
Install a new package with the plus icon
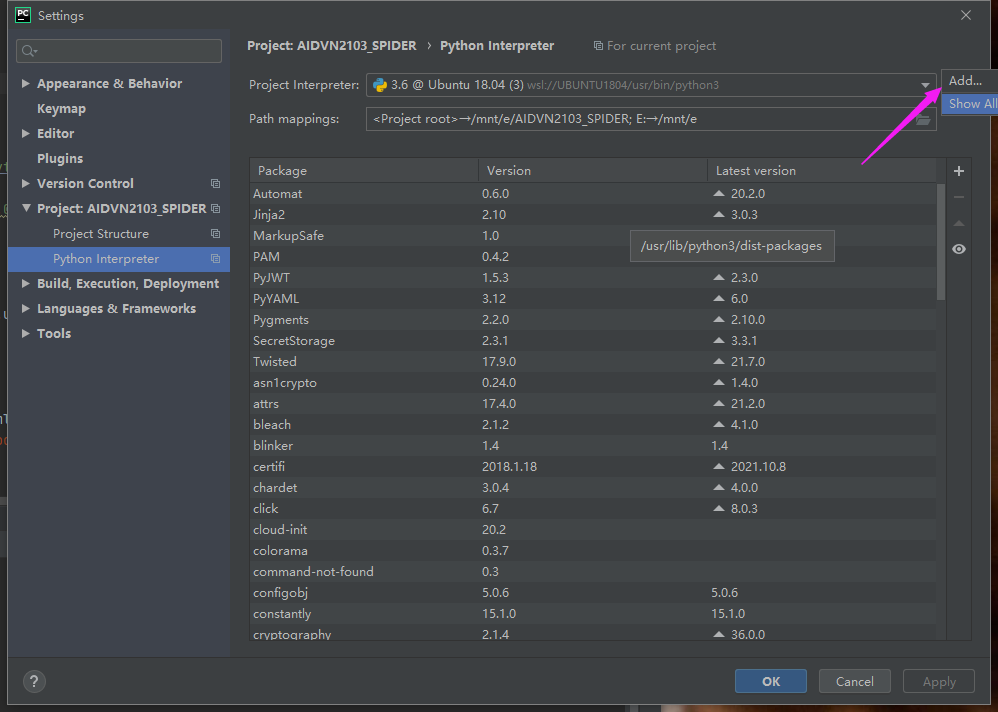pyautogui.click(x=958, y=170)
